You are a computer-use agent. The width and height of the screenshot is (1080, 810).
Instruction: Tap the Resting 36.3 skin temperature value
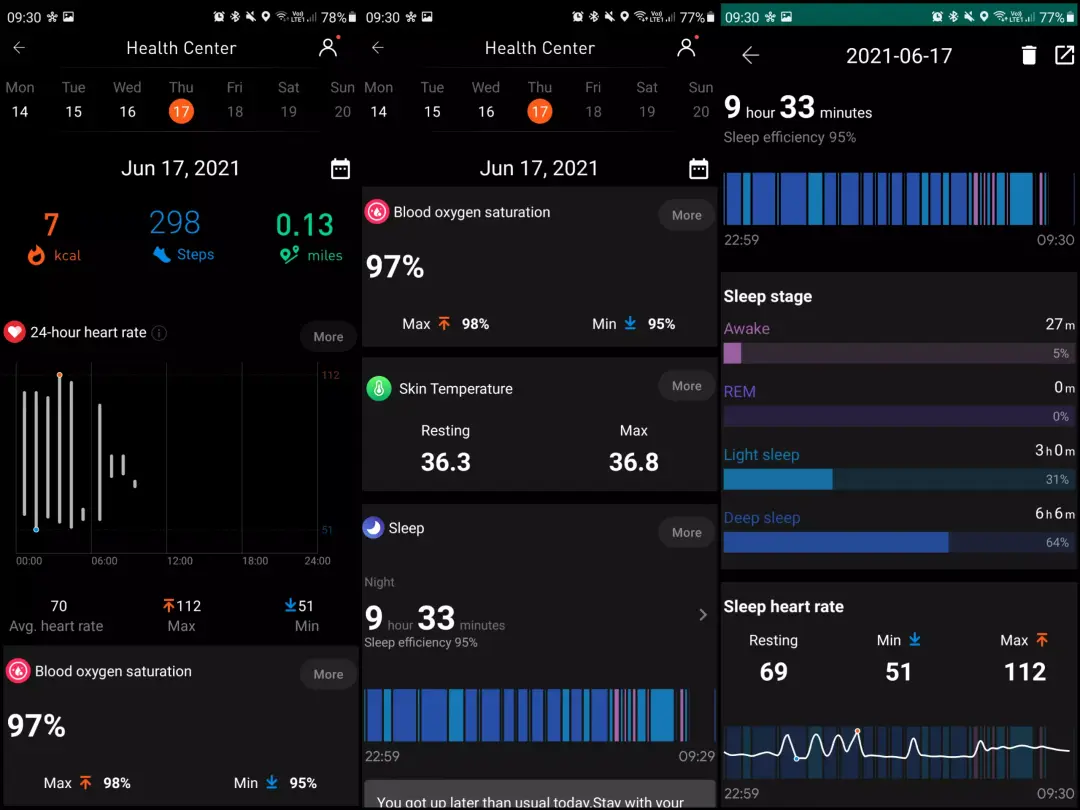446,462
